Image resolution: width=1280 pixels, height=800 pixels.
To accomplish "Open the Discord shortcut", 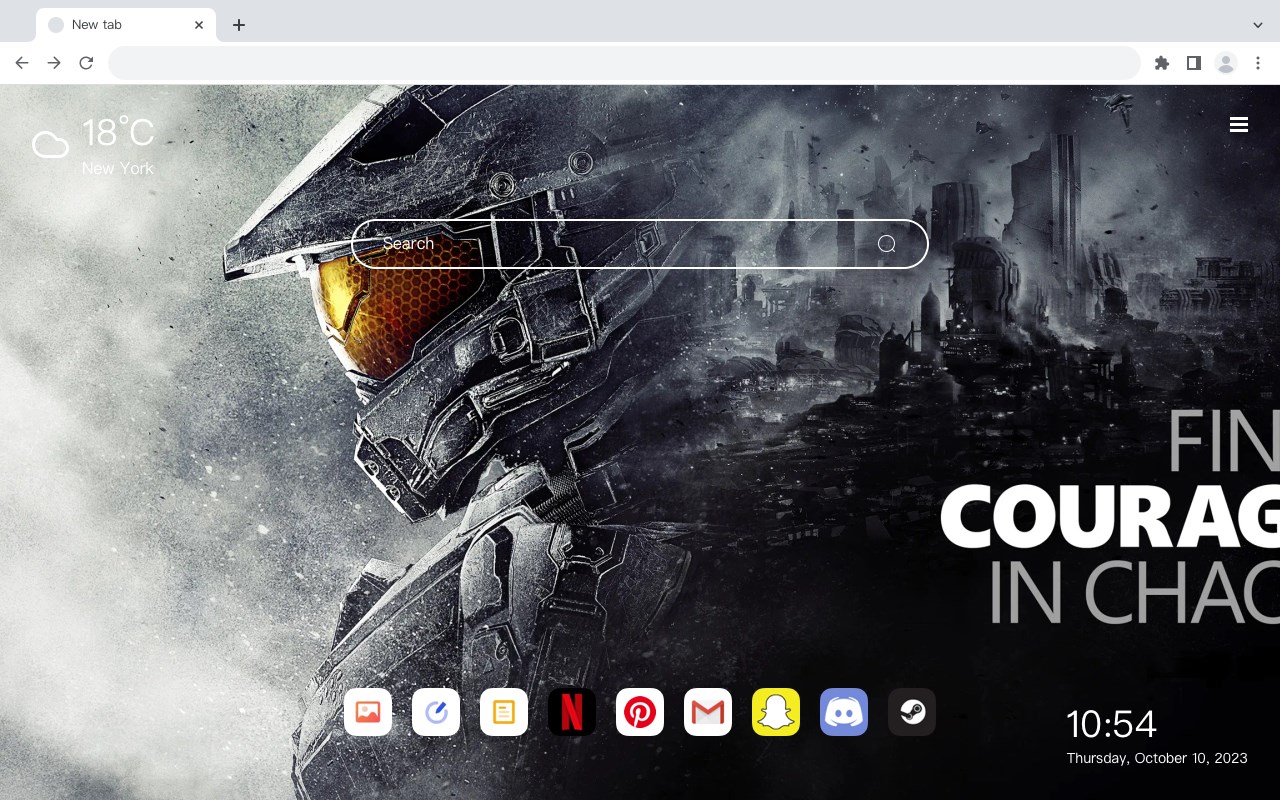I will (844, 712).
